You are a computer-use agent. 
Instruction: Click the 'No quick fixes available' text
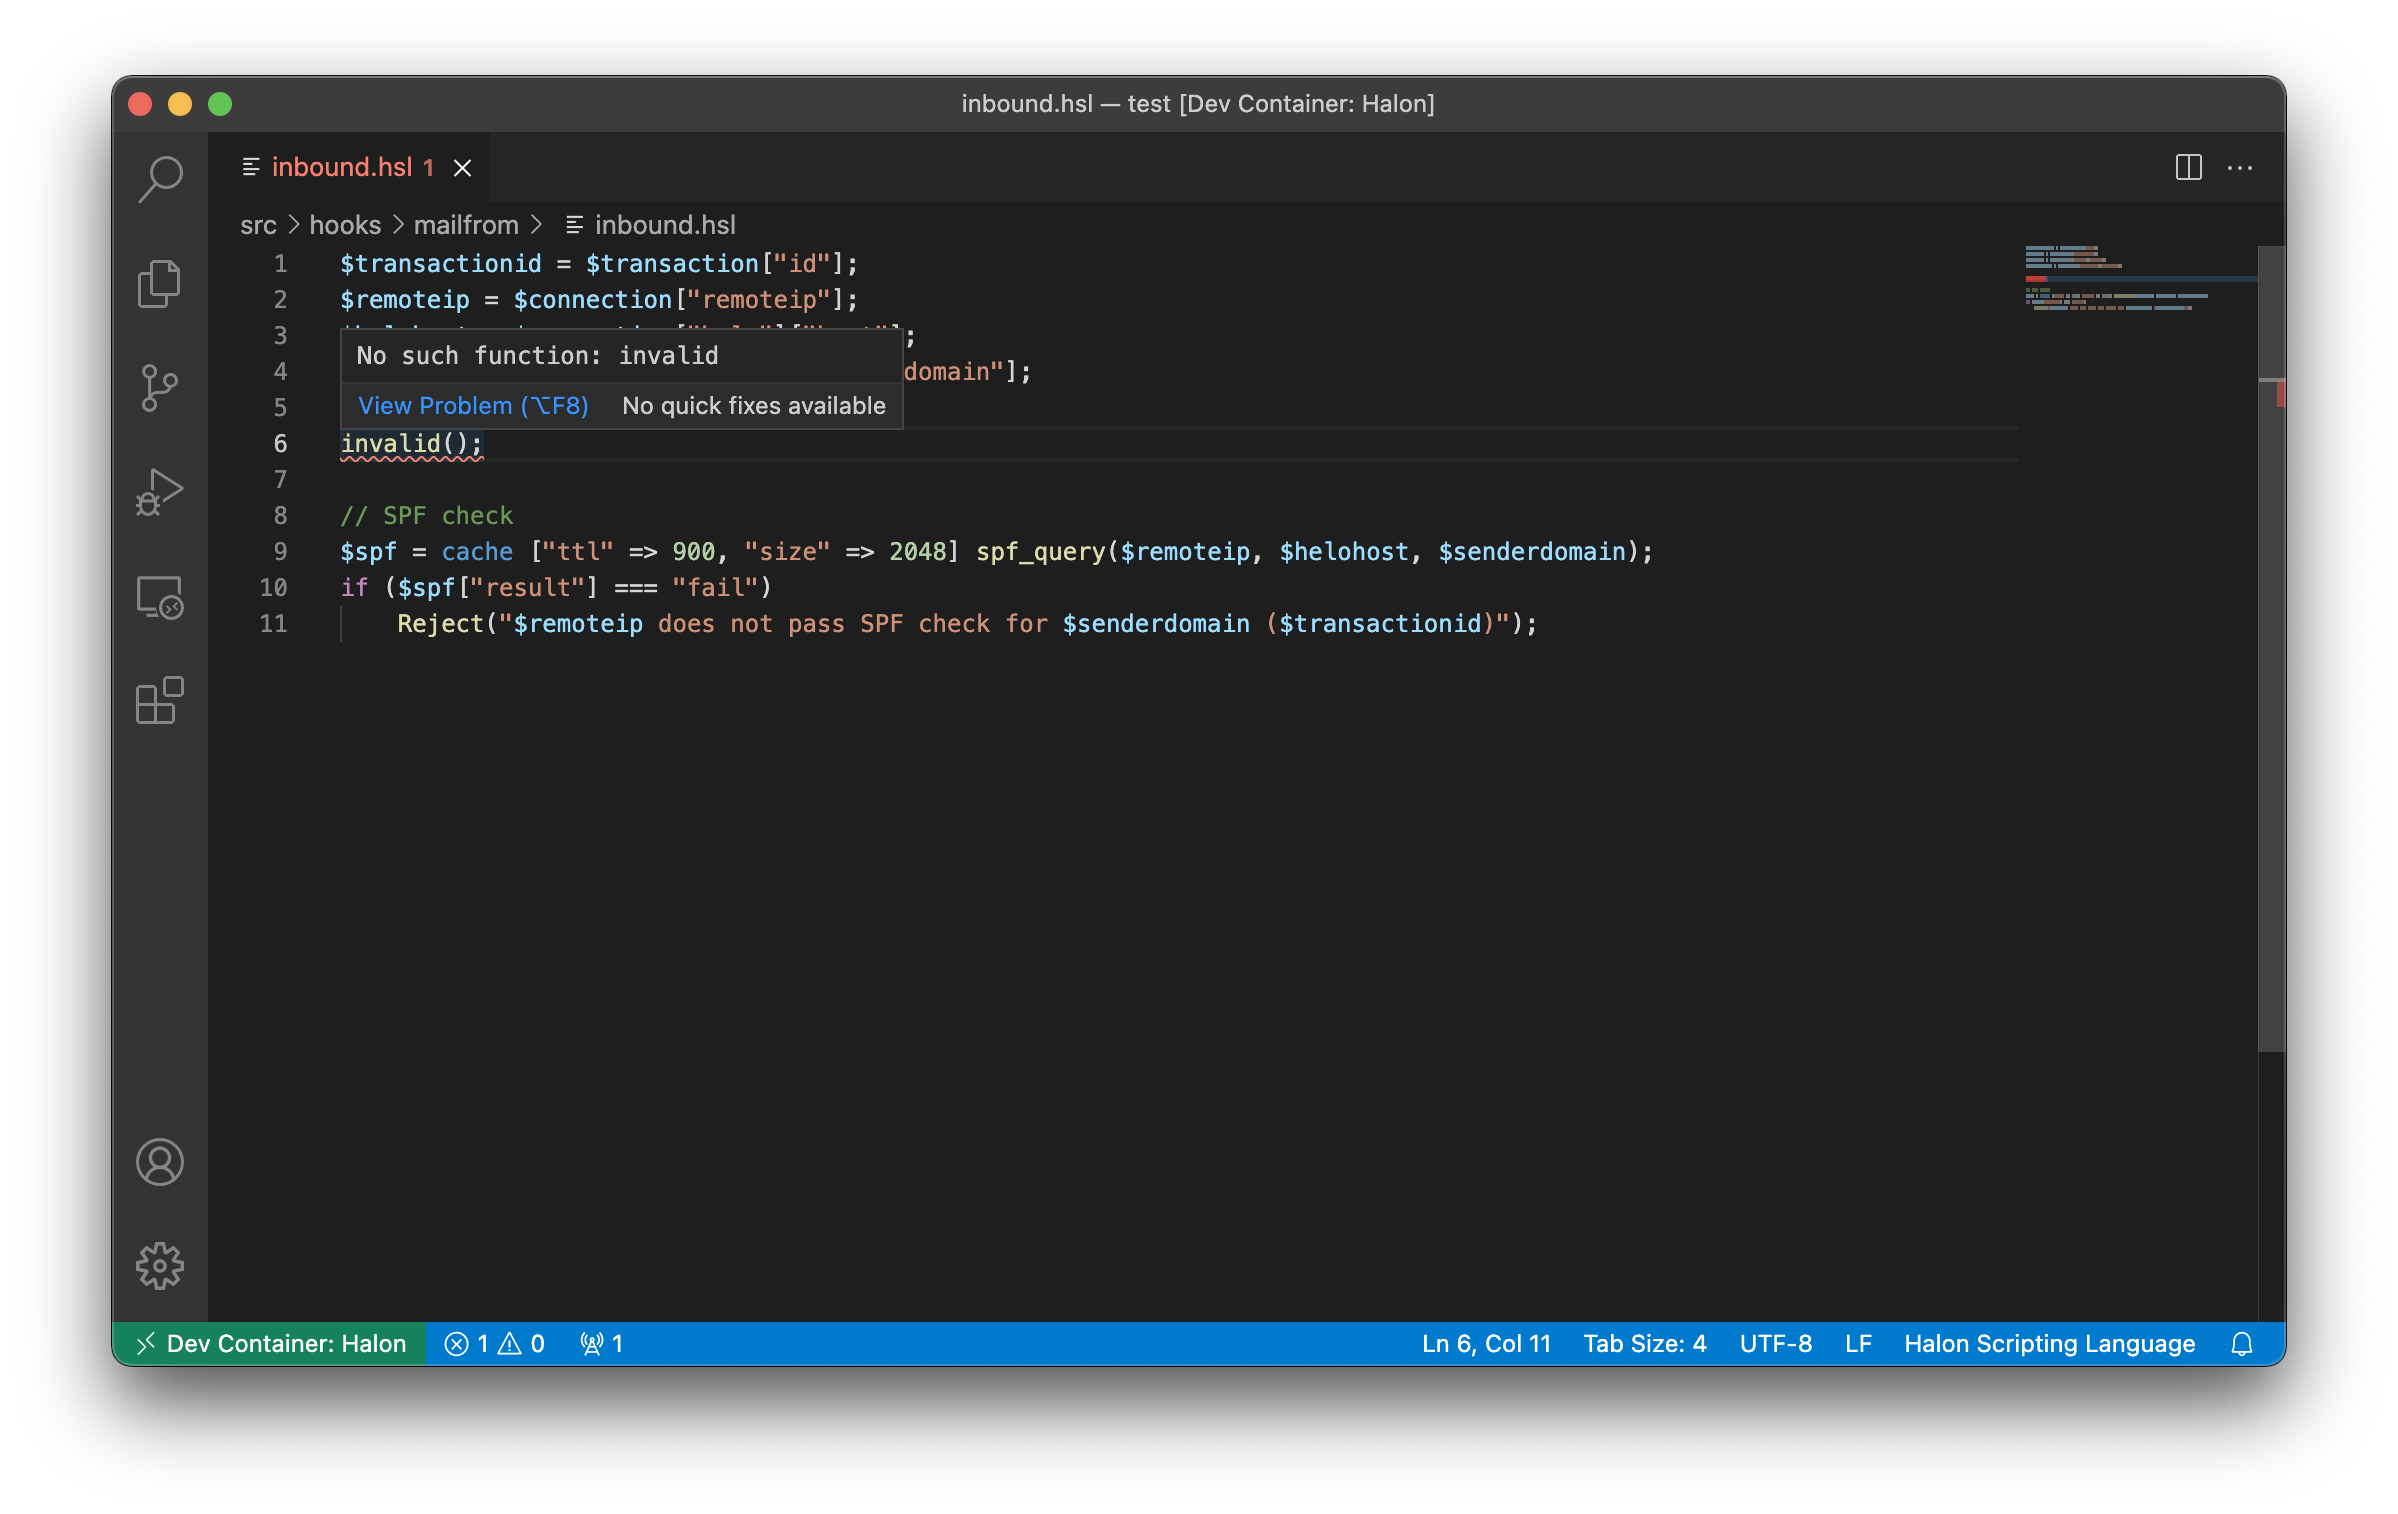[754, 406]
